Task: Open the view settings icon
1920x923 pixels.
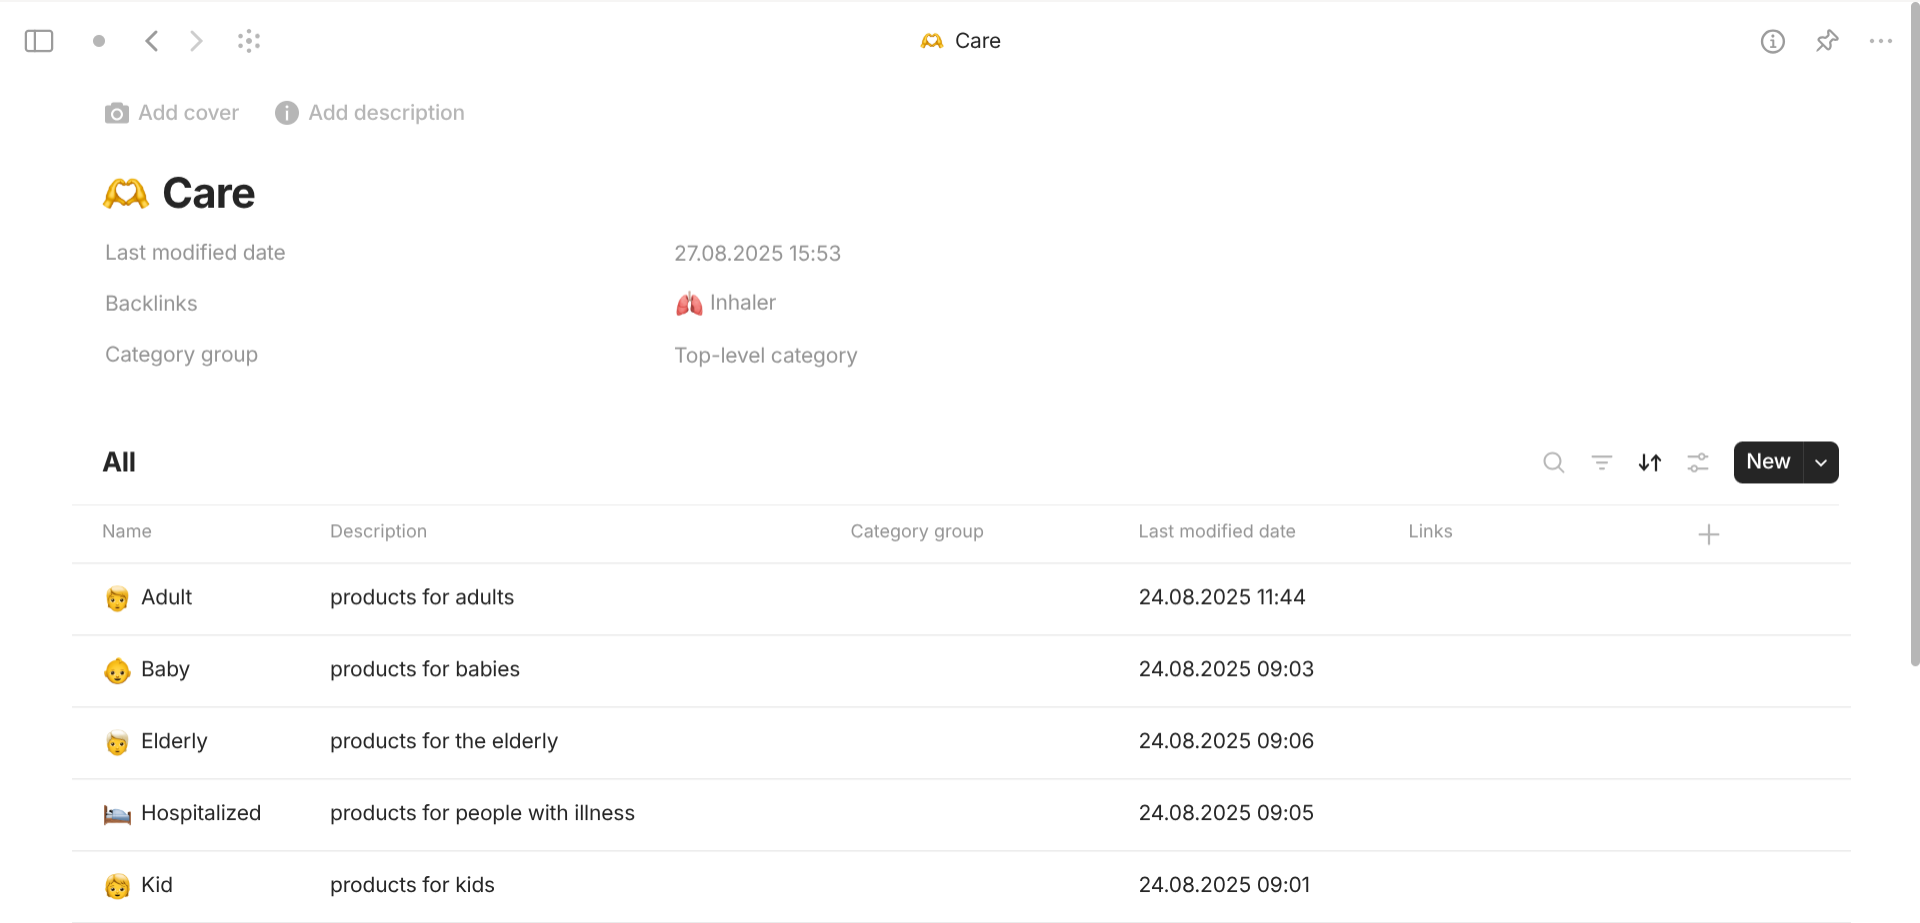Action: (1697, 462)
